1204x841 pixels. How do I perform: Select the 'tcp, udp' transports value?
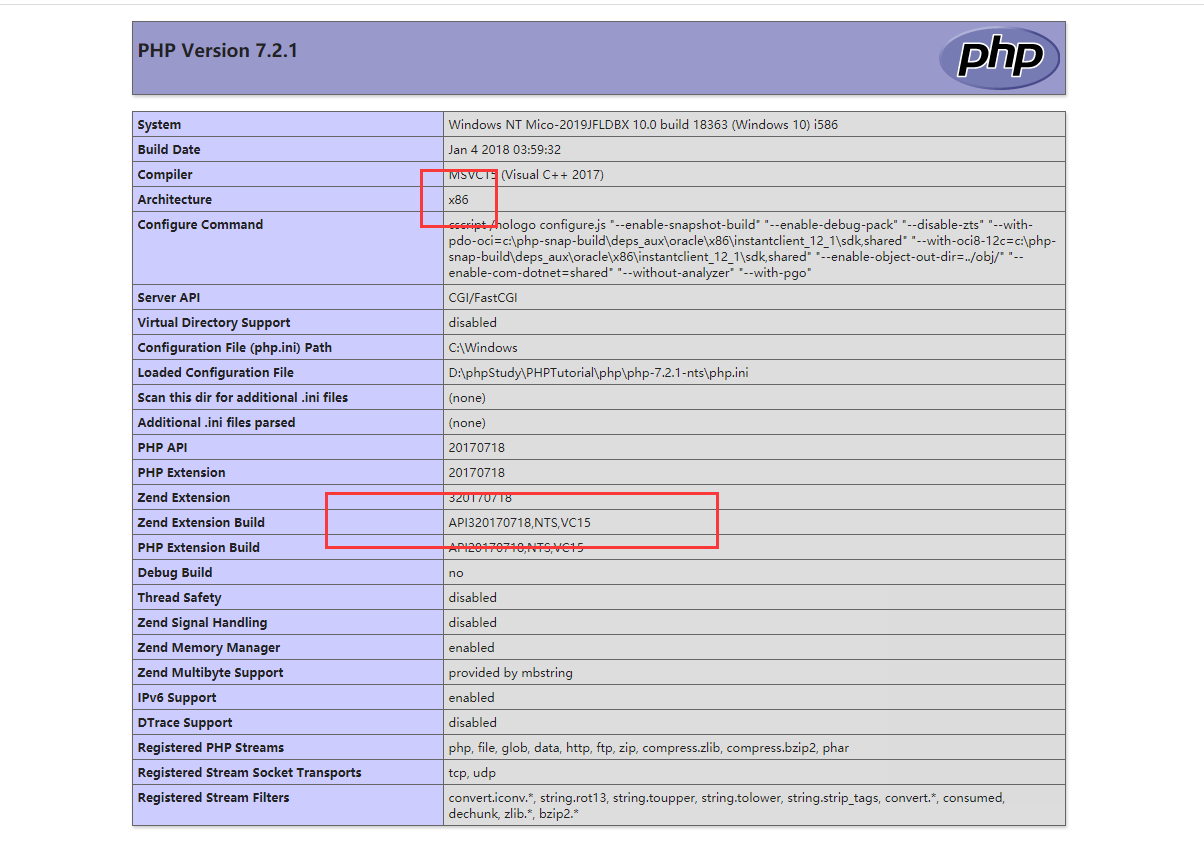pos(472,773)
